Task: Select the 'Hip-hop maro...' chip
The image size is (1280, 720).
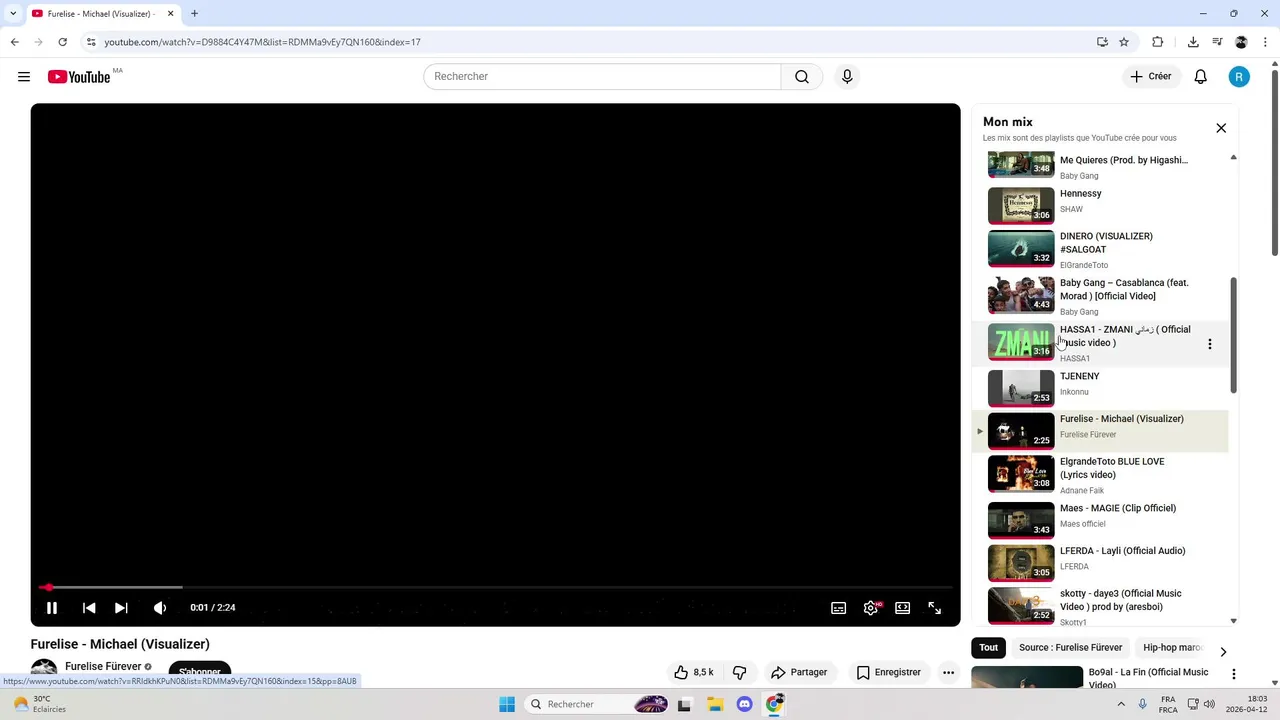Action: [x=1172, y=648]
